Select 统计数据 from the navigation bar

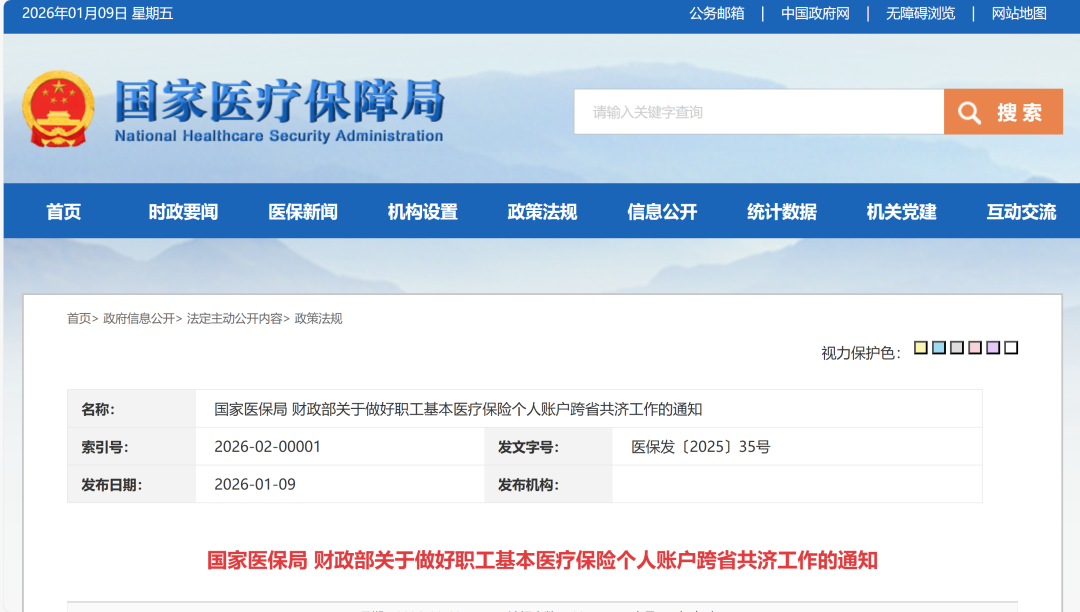(x=782, y=211)
